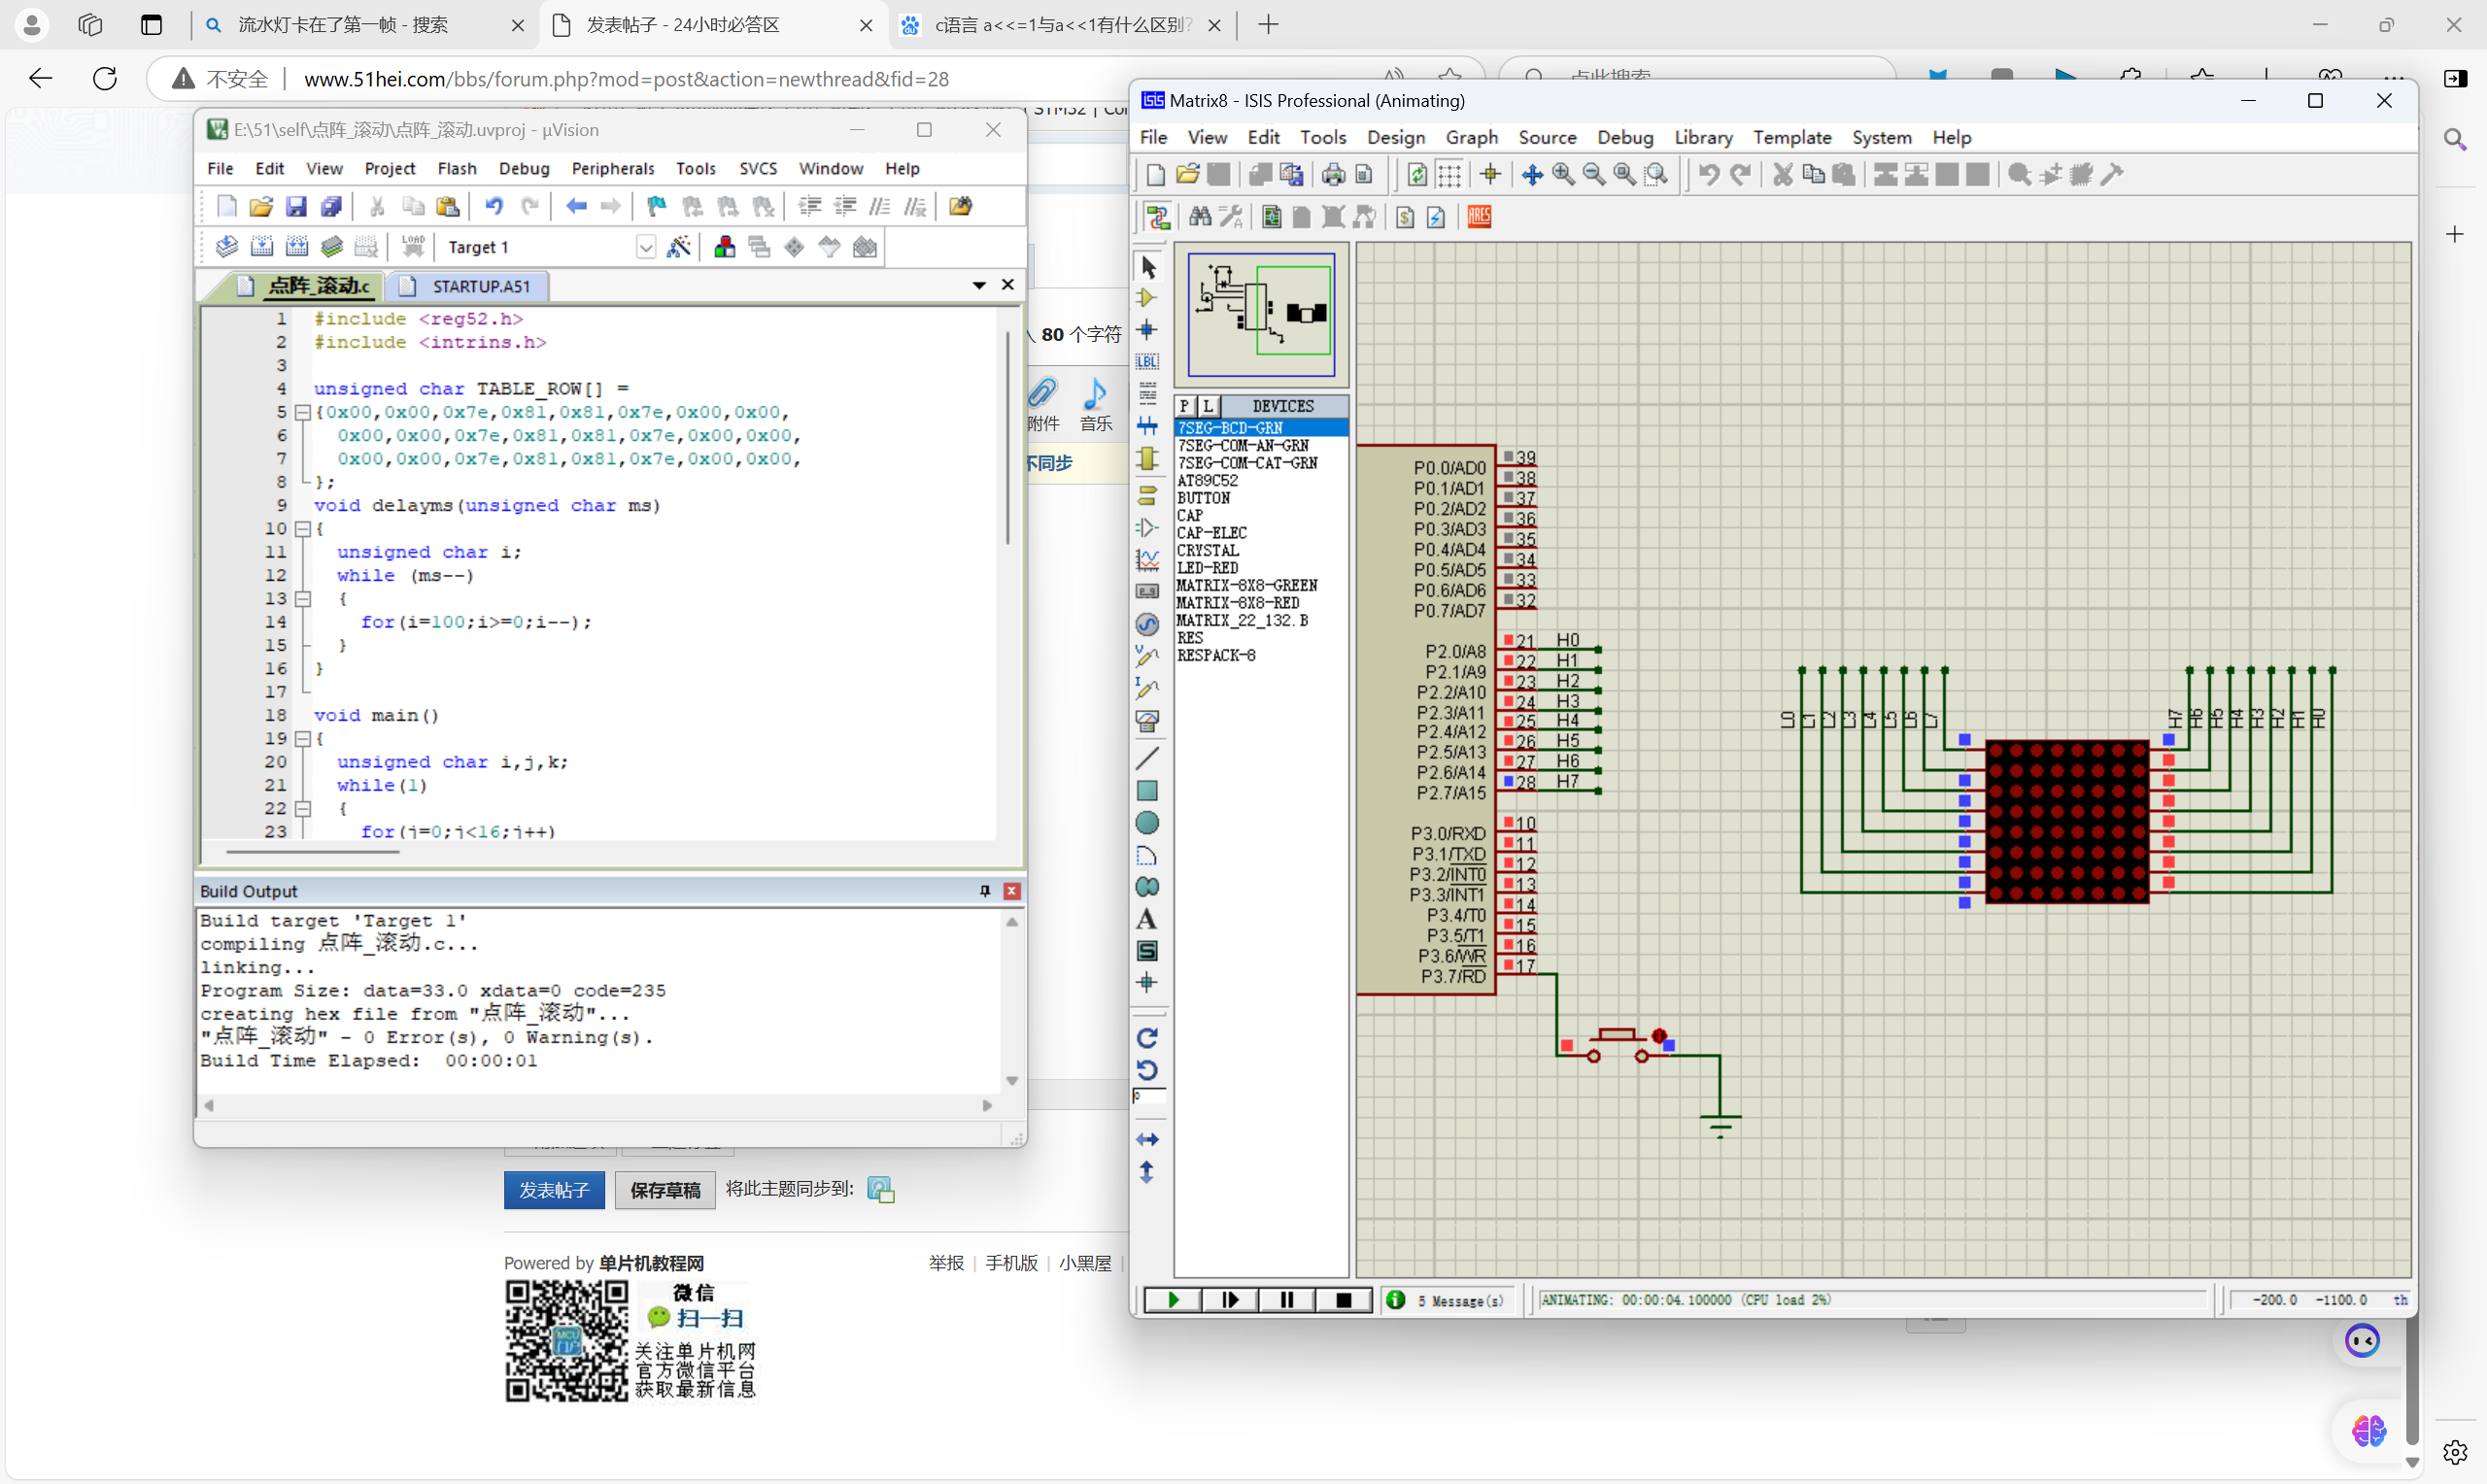Screen dimensions: 2487x1484
Task: Click the L library button in DEVICES
Action: point(1208,406)
